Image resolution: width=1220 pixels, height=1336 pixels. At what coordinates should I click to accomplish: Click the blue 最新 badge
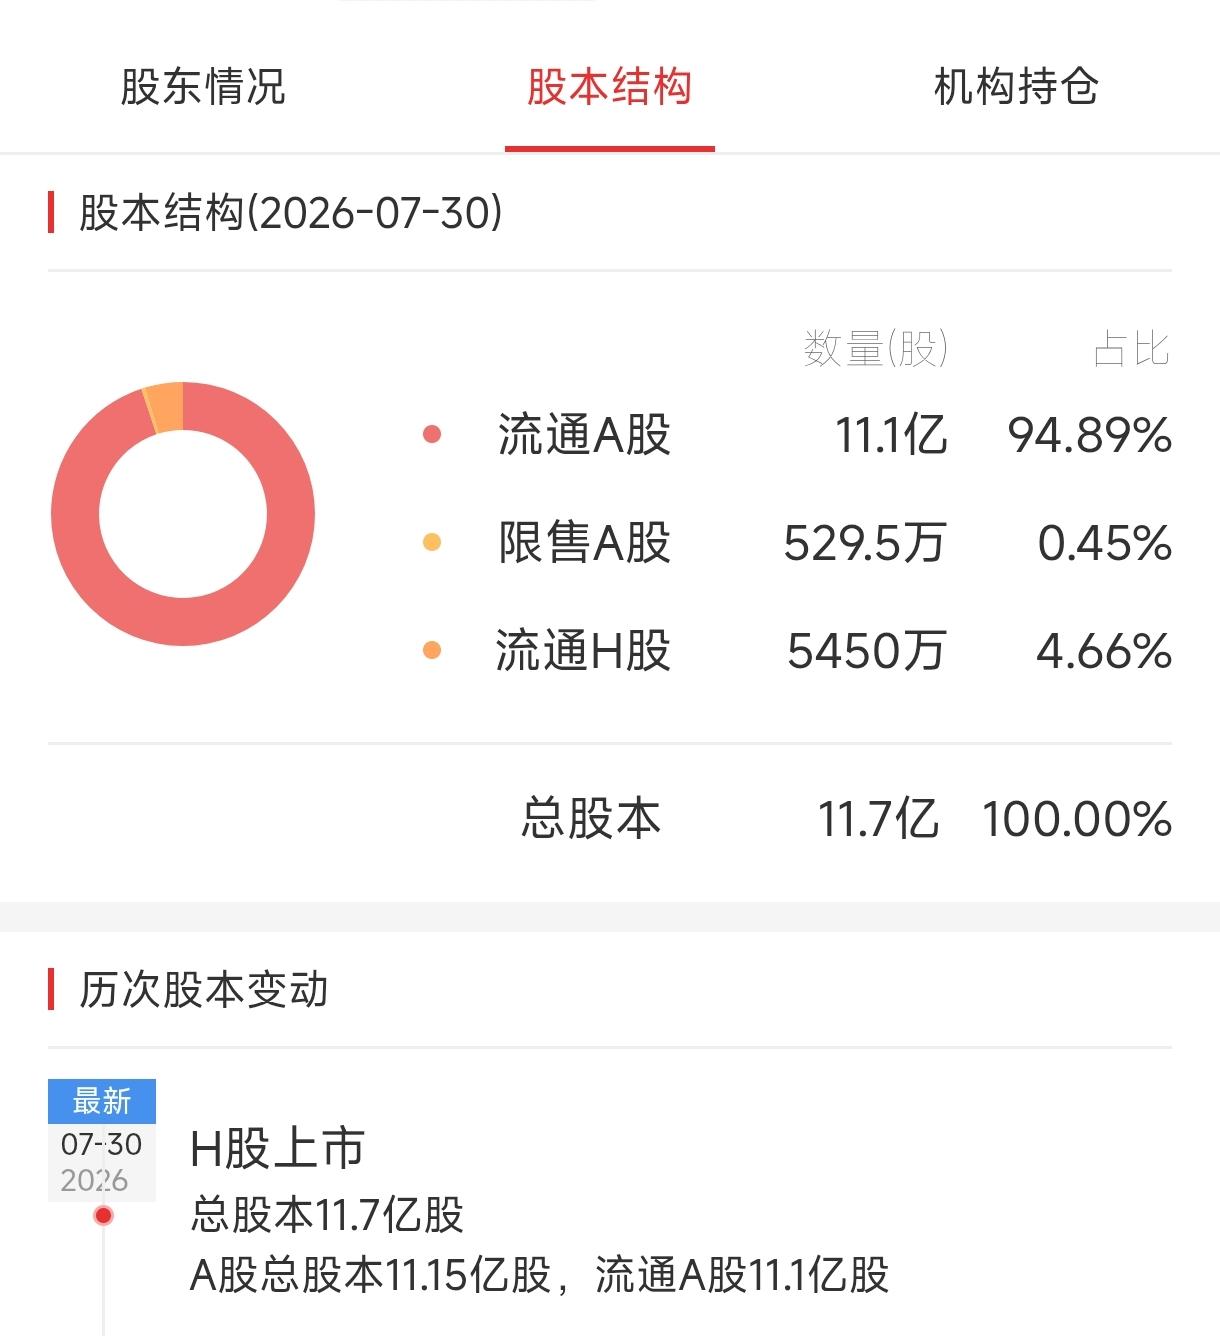pos(102,1101)
